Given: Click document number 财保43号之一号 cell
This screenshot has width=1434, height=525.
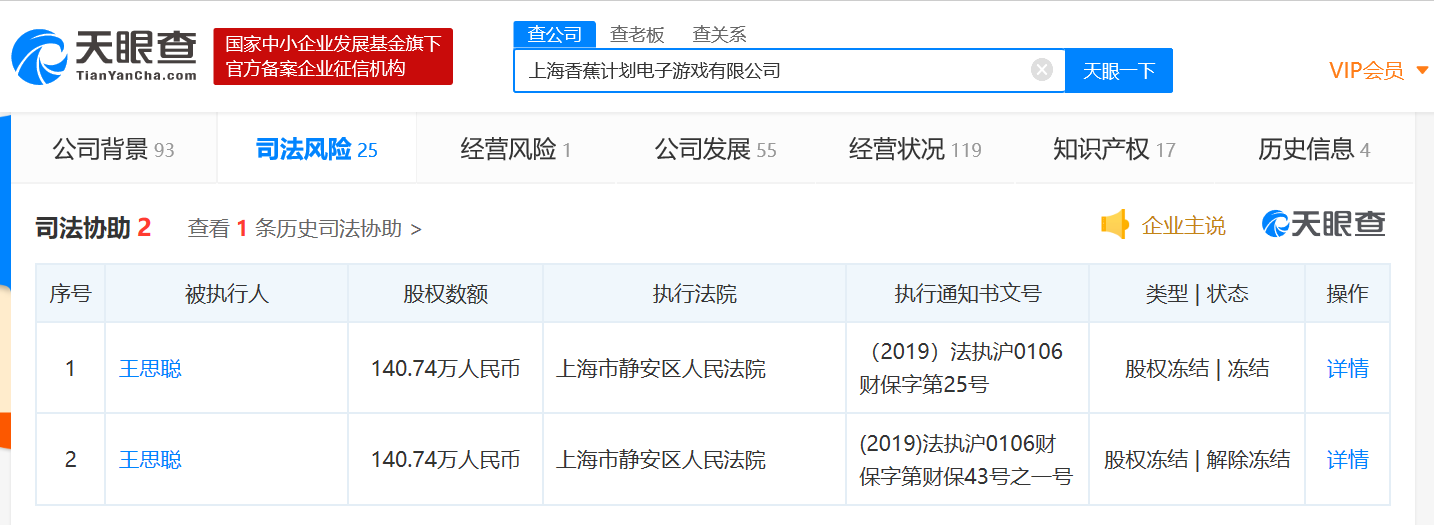Looking at the screenshot, I should pyautogui.click(x=966, y=460).
